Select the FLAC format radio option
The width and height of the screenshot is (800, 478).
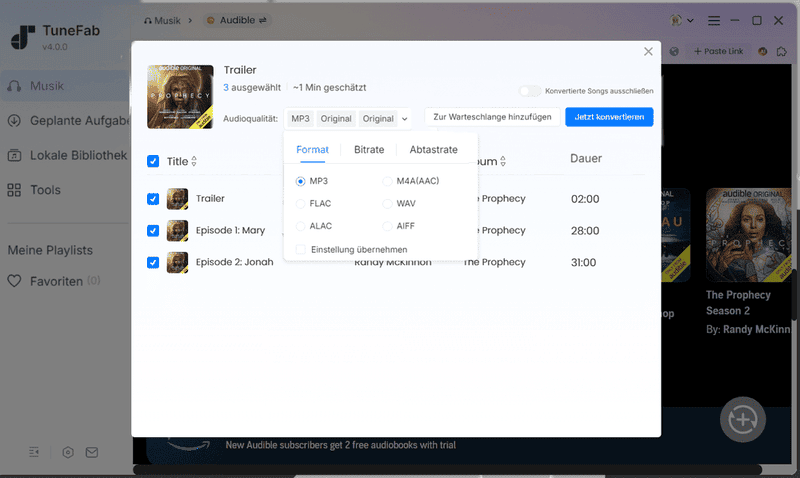point(301,203)
